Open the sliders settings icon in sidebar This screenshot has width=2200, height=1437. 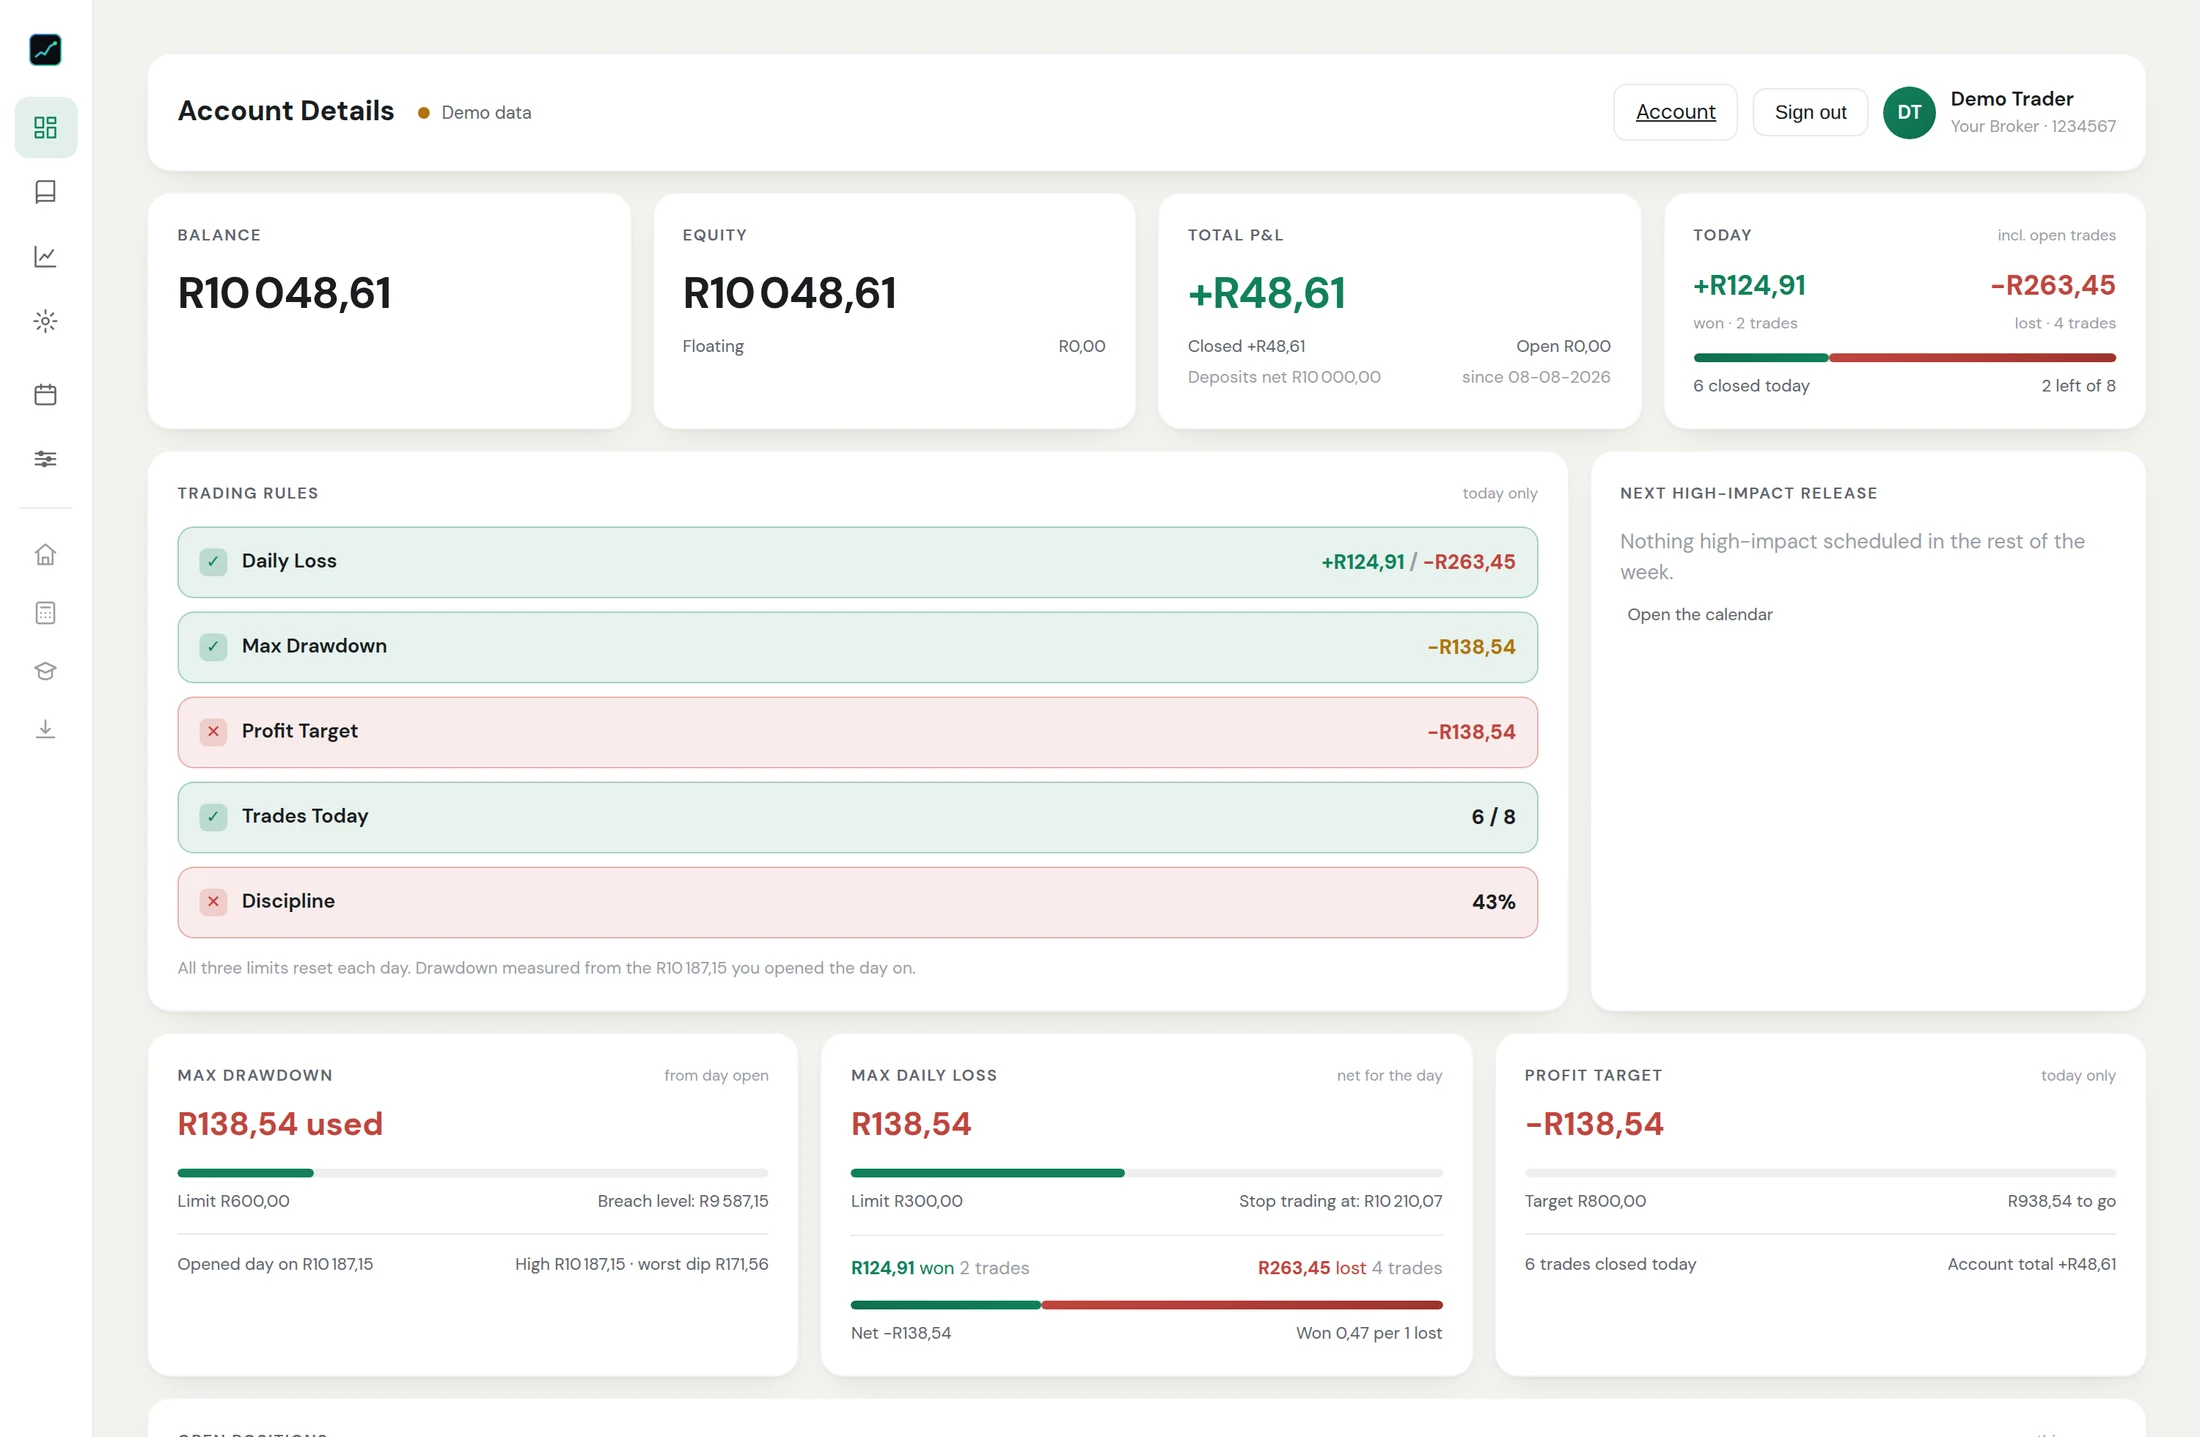45,459
